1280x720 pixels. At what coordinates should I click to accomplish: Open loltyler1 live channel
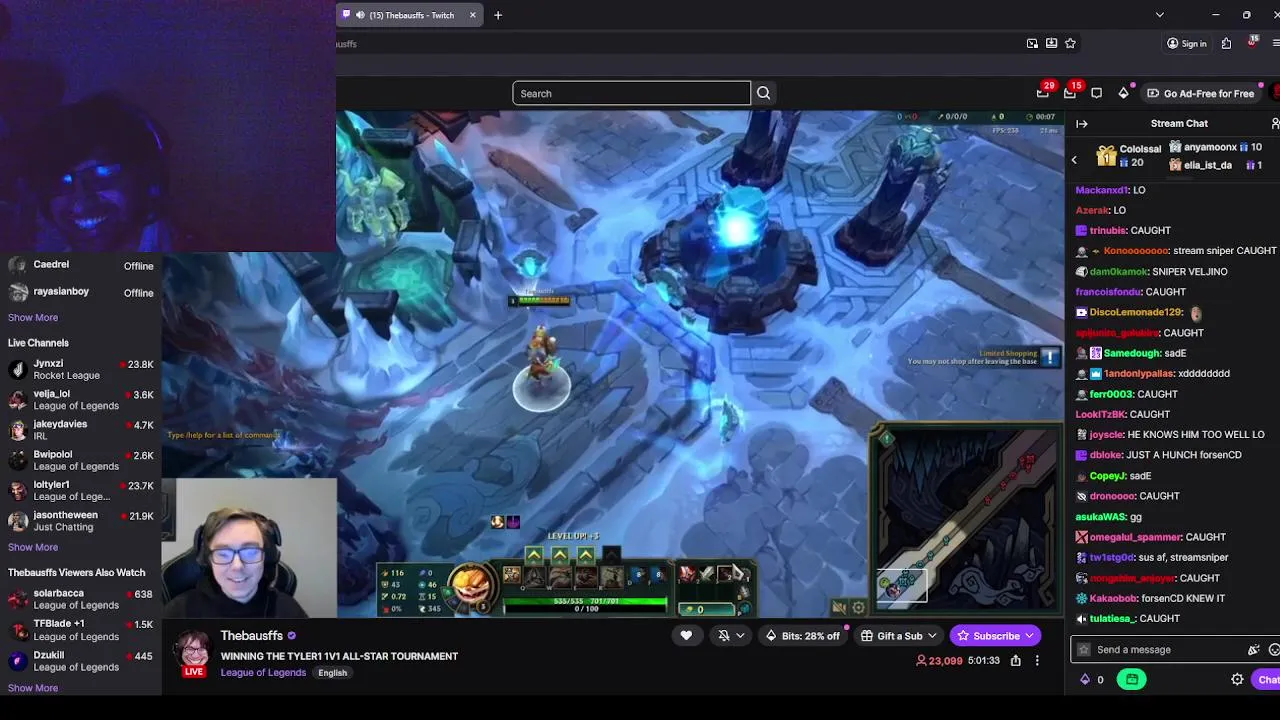80,491
